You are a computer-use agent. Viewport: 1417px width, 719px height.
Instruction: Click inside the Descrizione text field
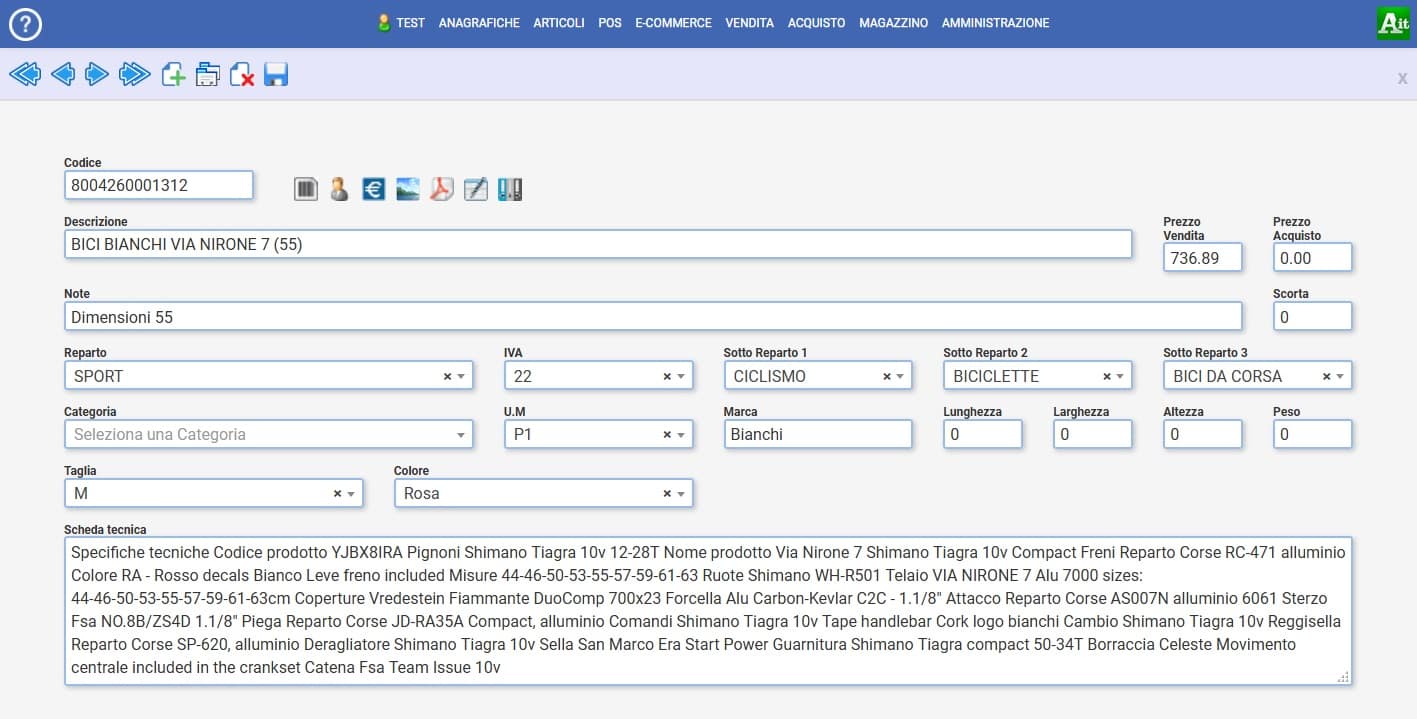pyautogui.click(x=597, y=244)
